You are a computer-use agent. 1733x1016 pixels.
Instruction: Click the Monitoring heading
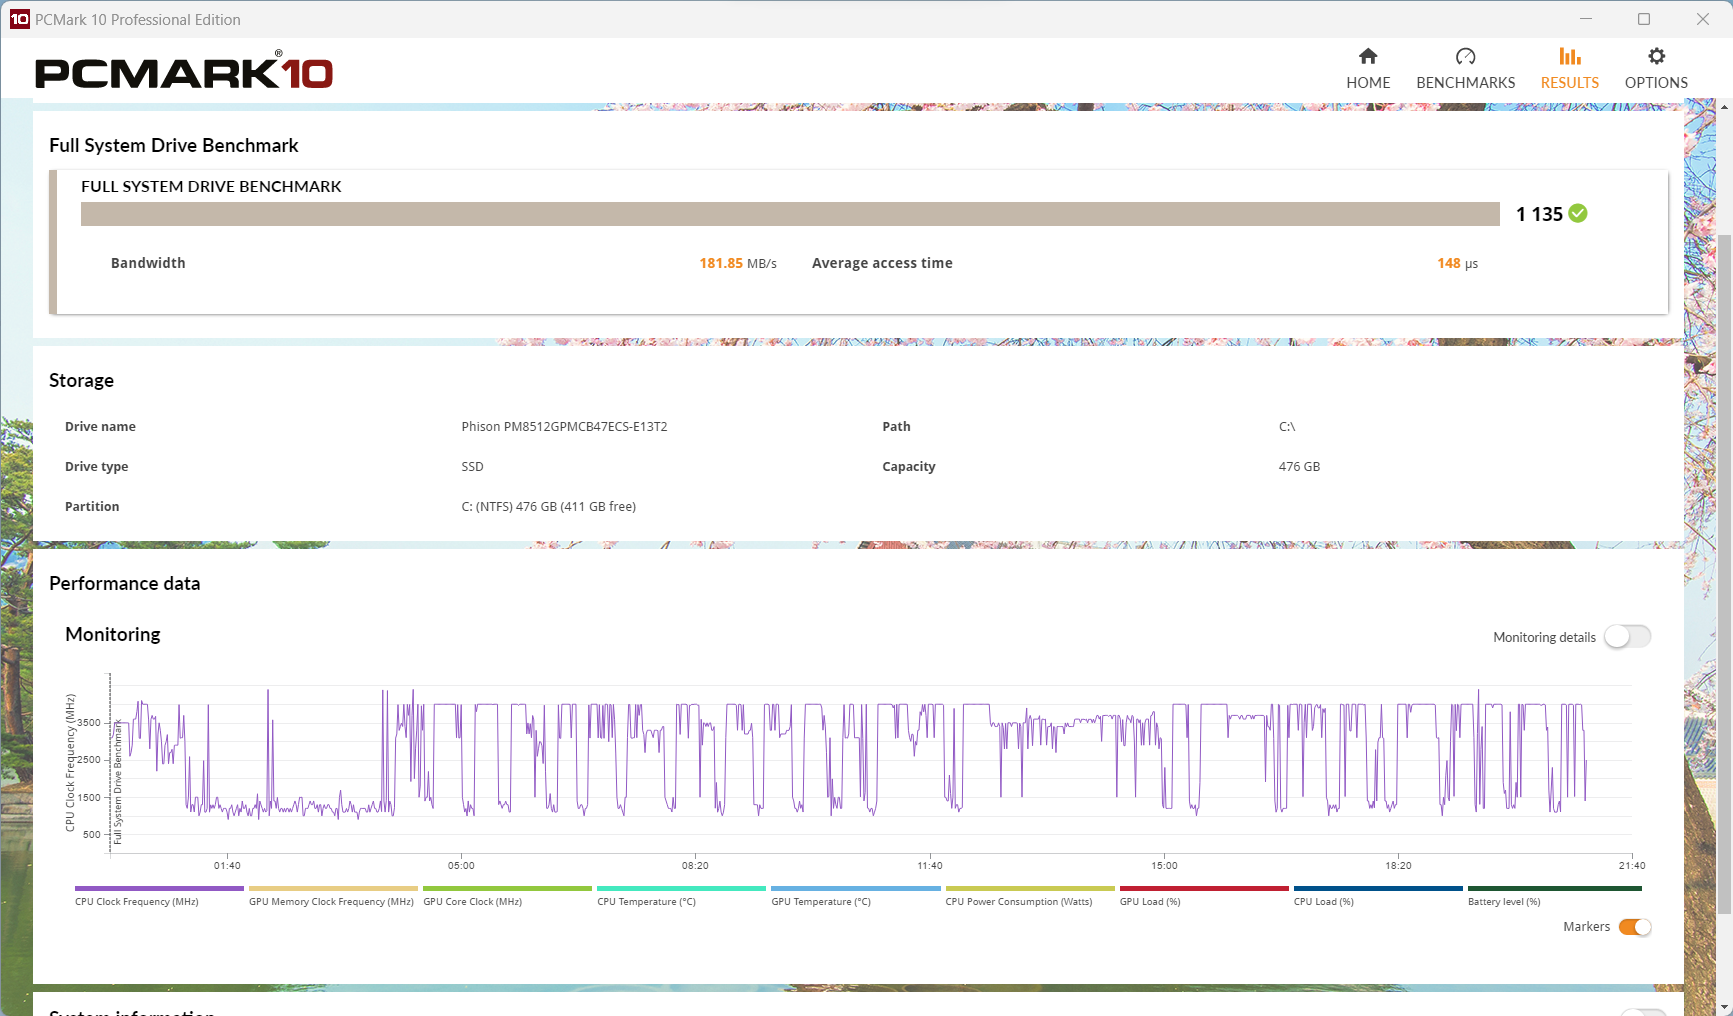coord(112,635)
